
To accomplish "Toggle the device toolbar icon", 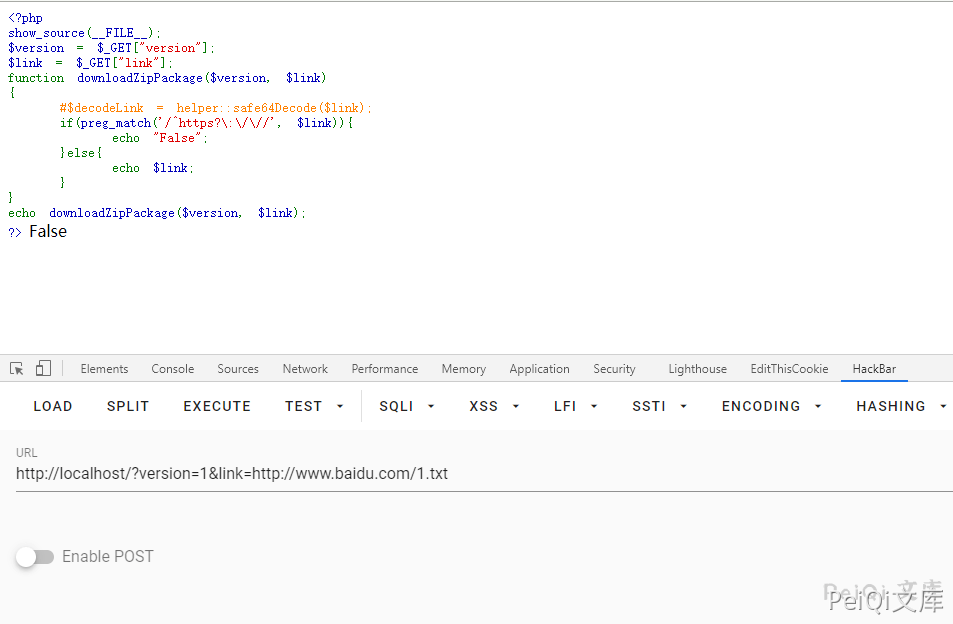I will (x=43, y=369).
